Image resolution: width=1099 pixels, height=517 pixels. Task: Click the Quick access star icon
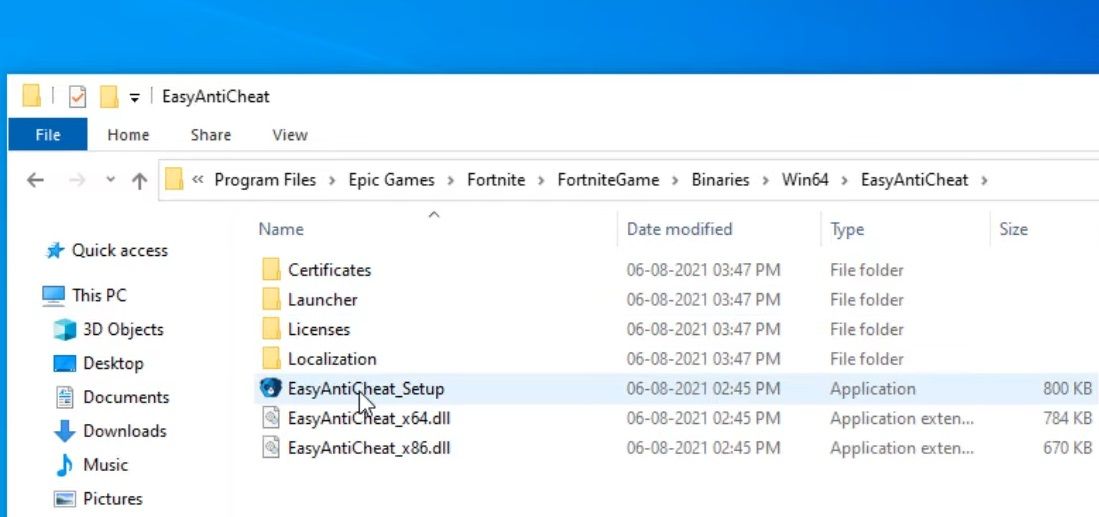[x=55, y=251]
